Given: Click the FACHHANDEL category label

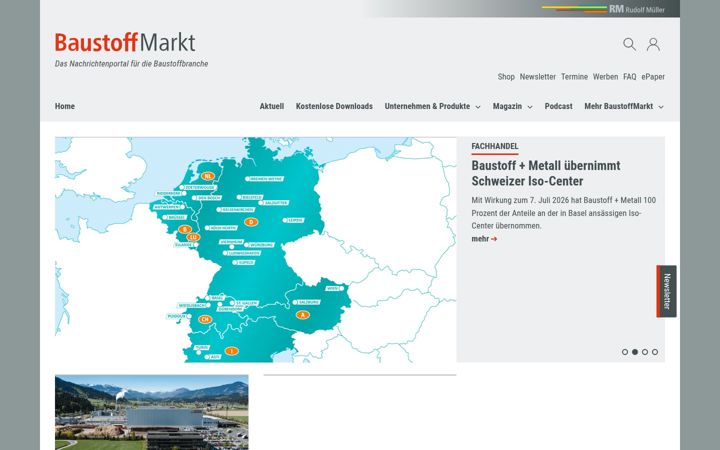Looking at the screenshot, I should click(495, 146).
